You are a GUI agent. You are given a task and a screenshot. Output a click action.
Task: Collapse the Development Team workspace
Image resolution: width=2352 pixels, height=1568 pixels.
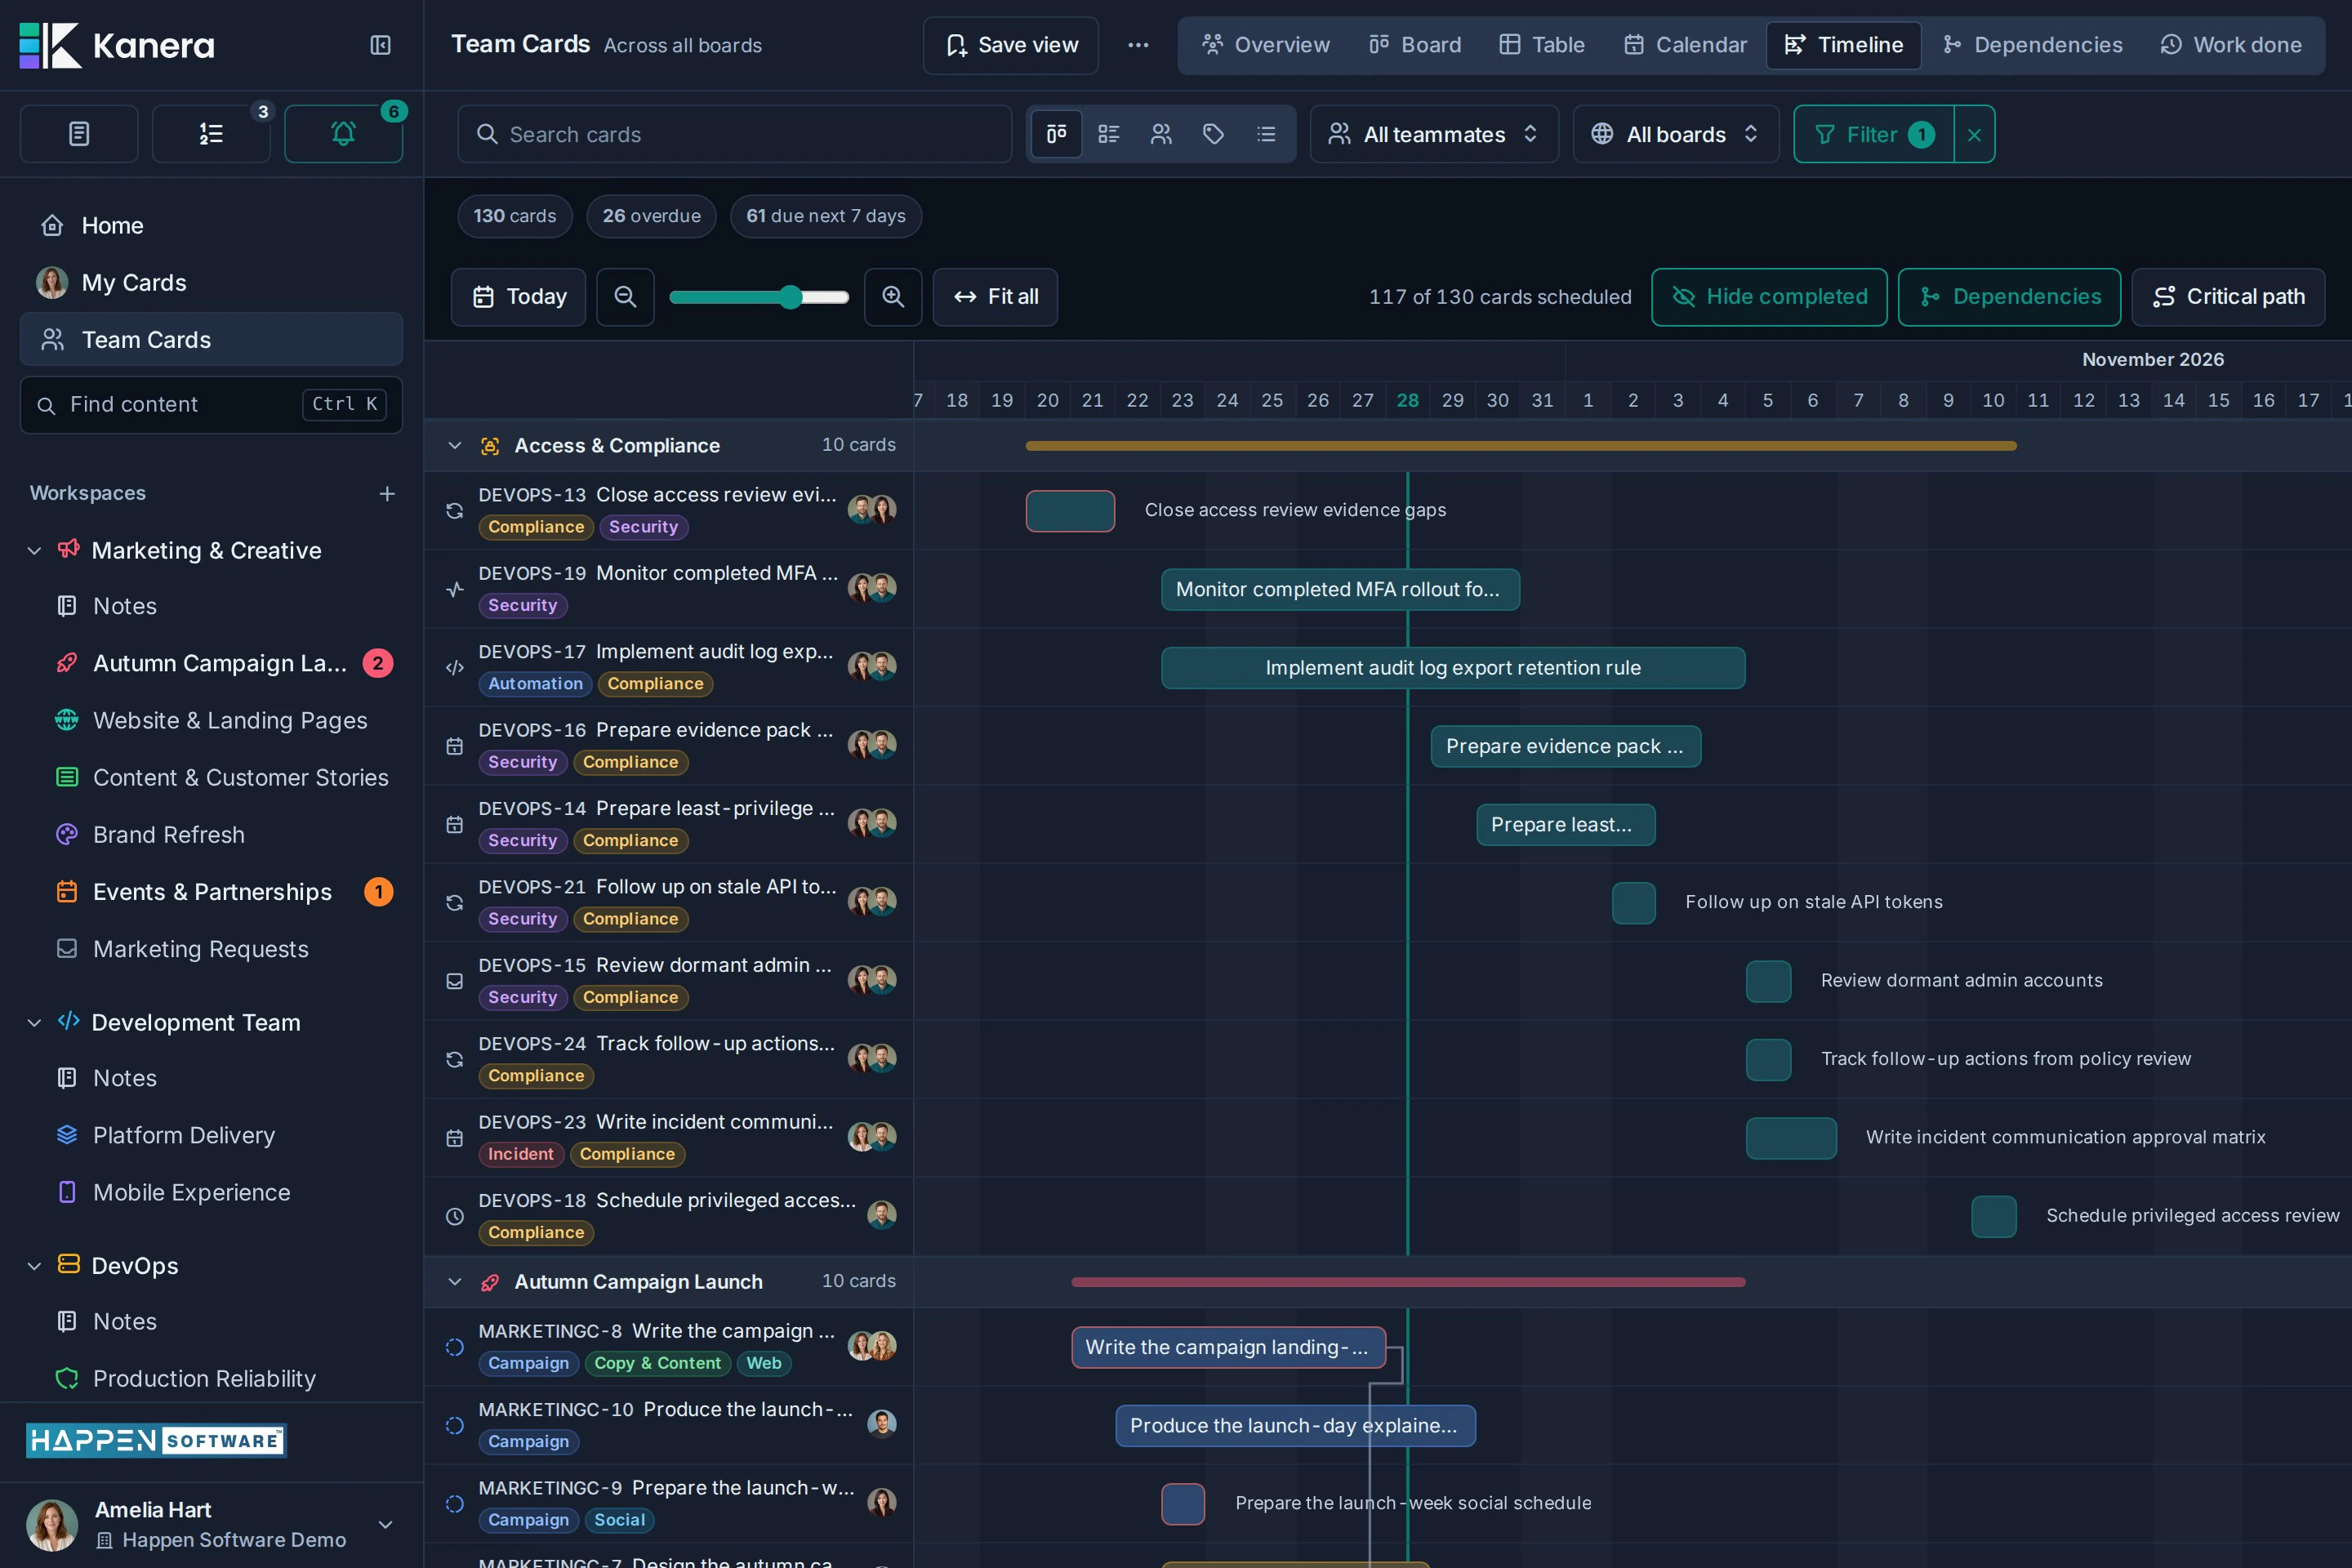(x=34, y=1023)
